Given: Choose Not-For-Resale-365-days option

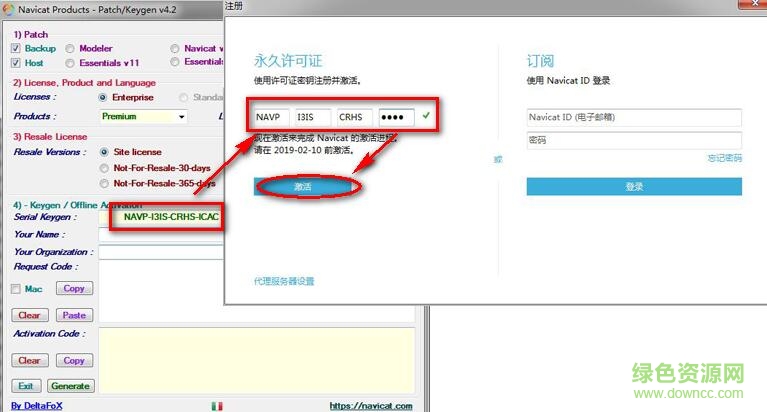Looking at the screenshot, I should [104, 183].
